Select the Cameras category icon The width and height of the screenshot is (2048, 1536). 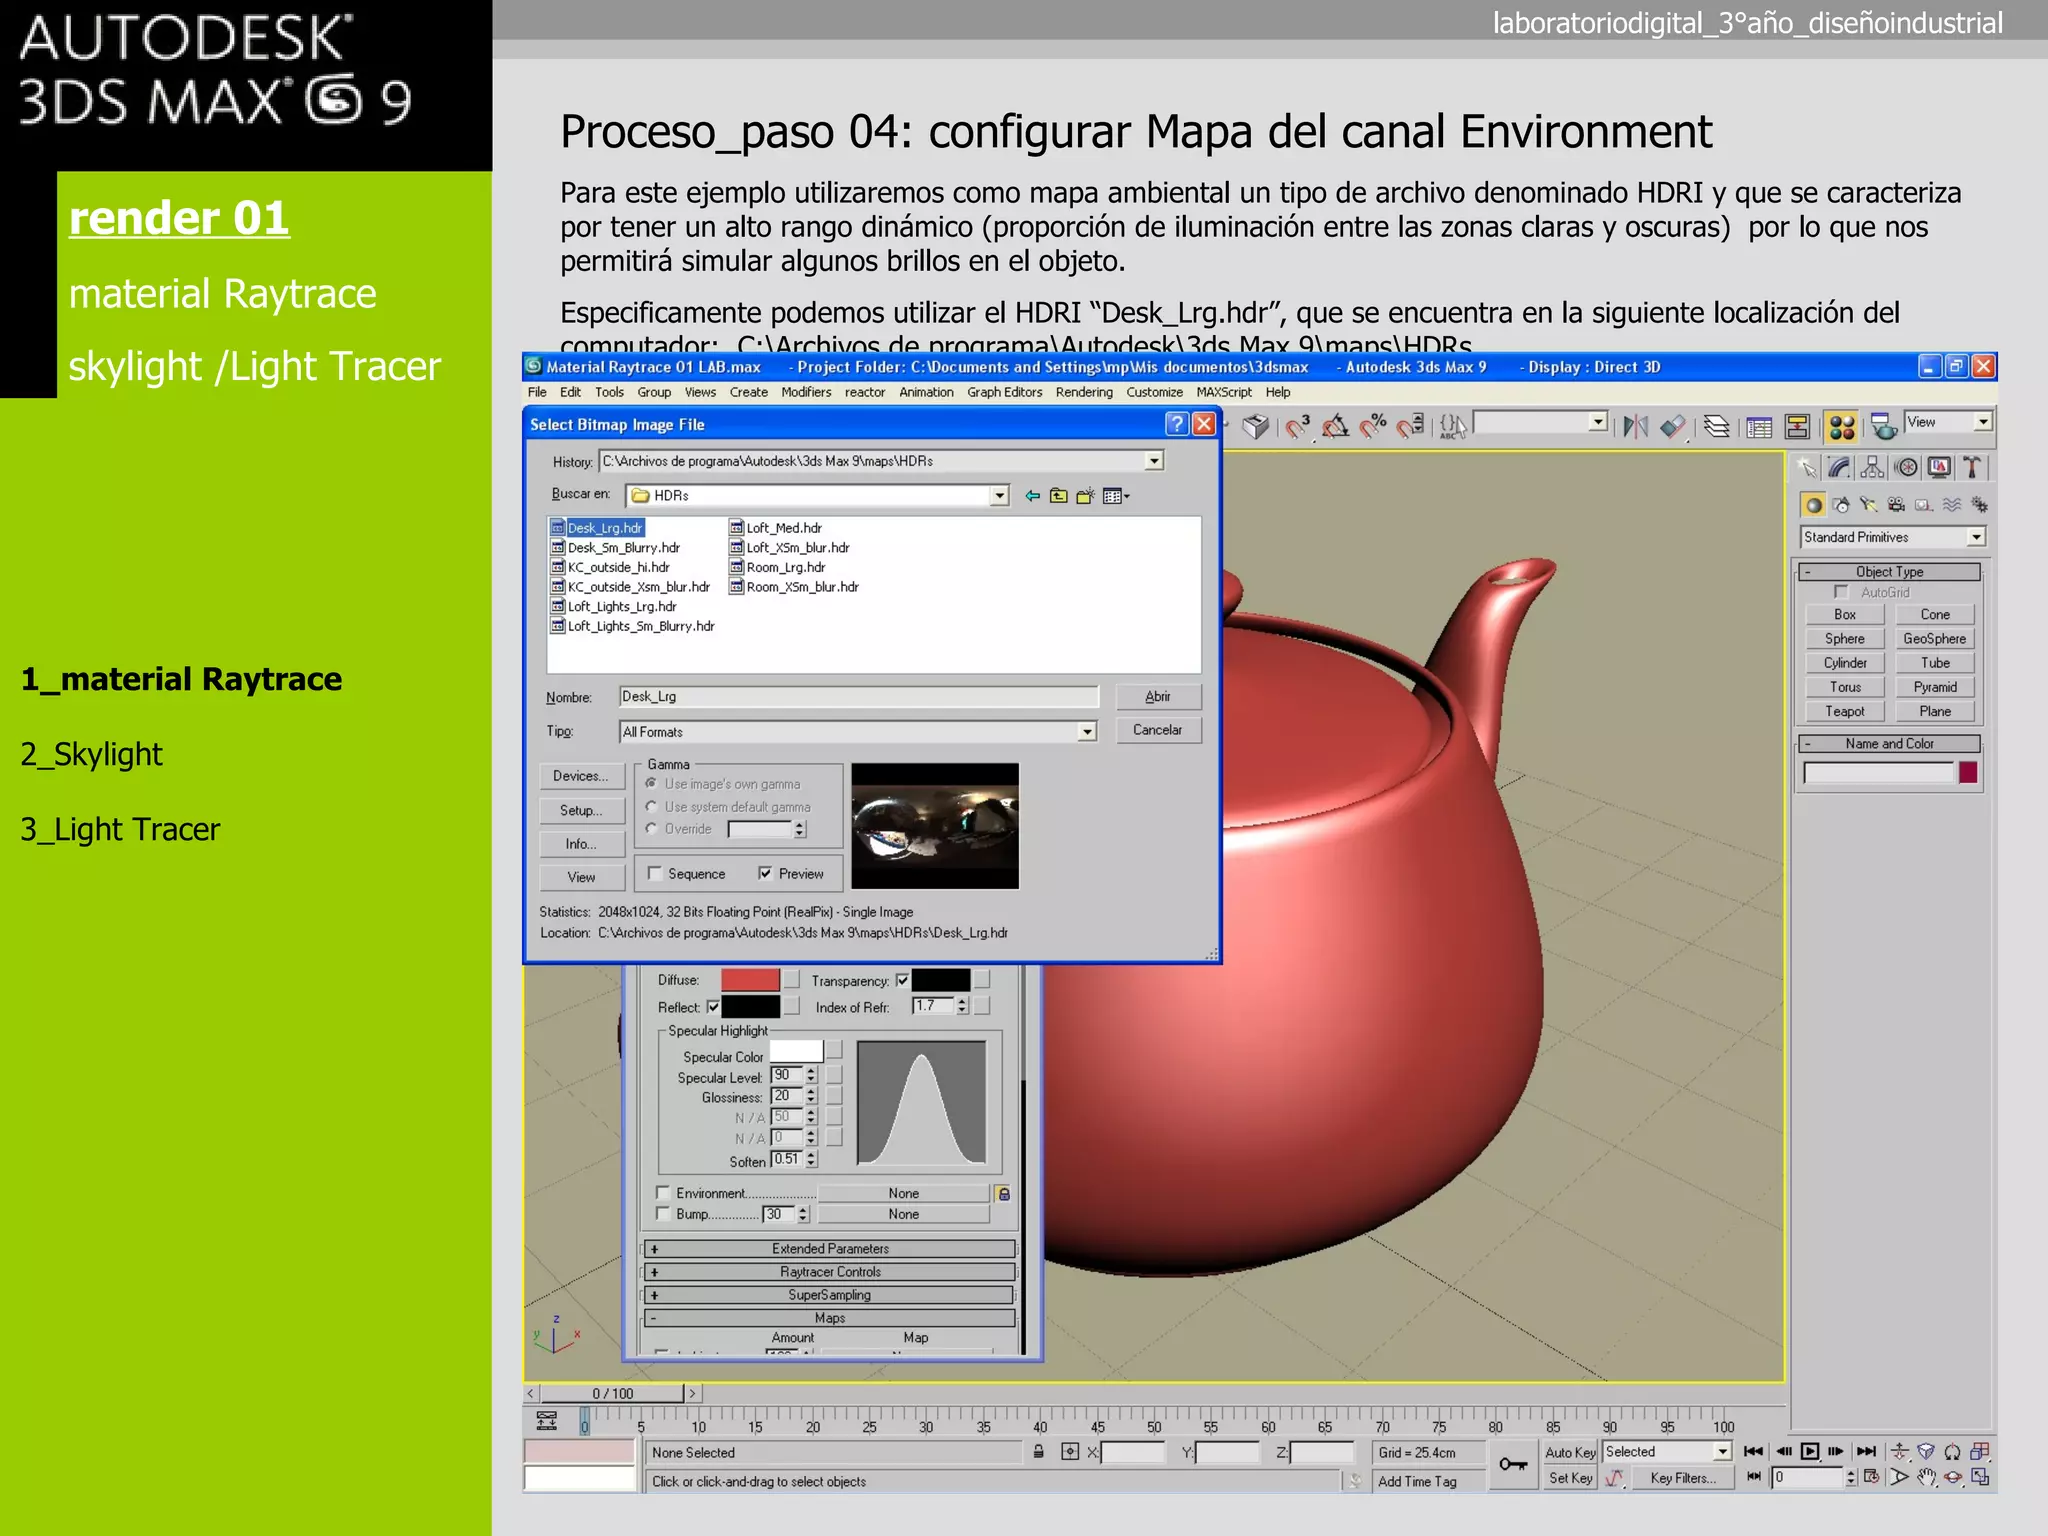pyautogui.click(x=1897, y=505)
